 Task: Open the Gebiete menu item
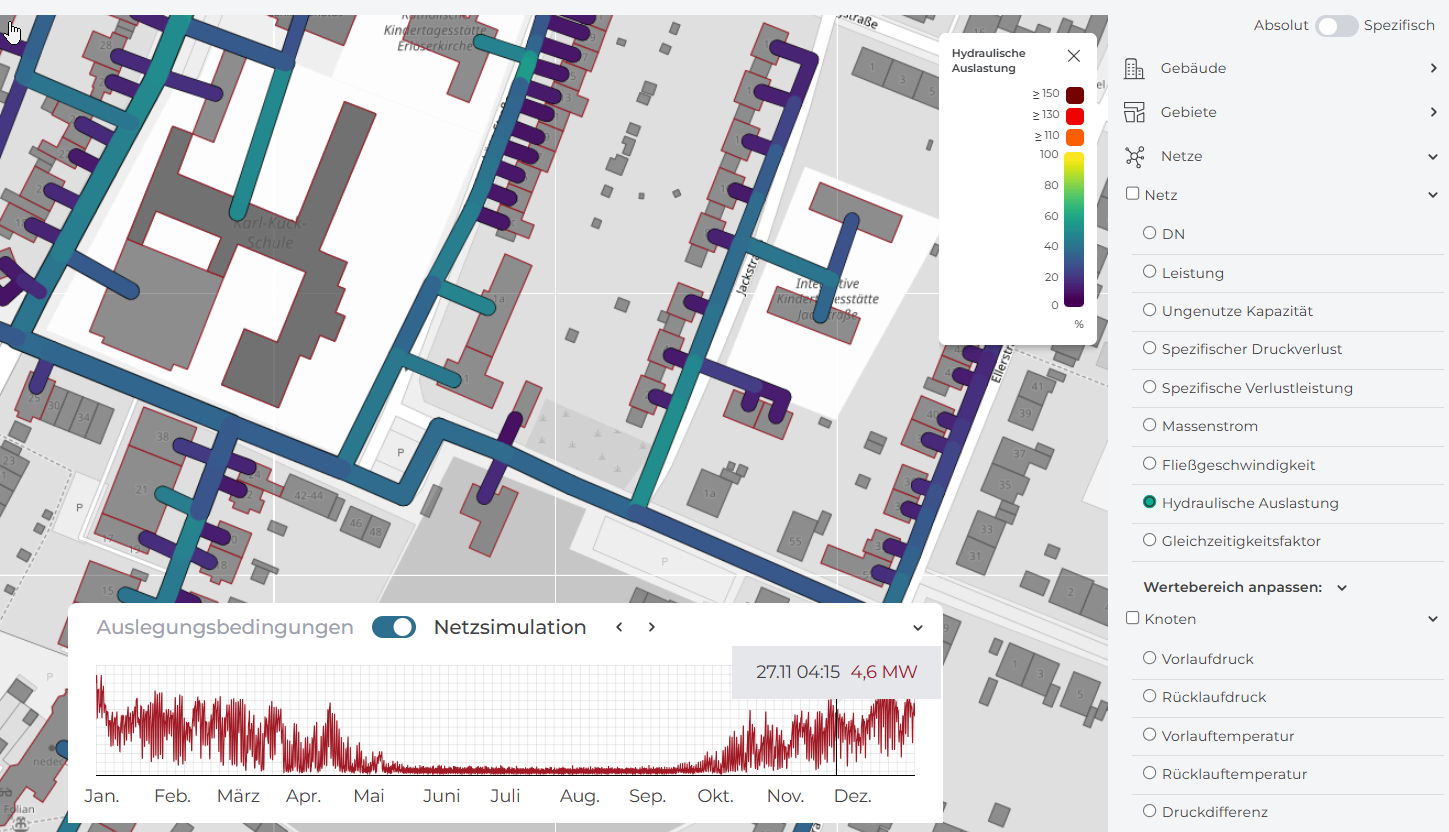[x=1189, y=112]
